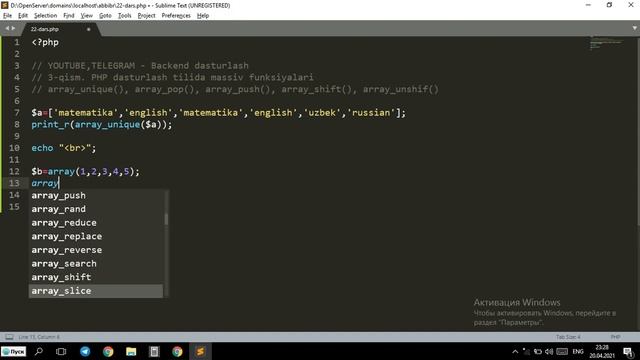
Task: Open taskbar search magnifier
Action: 39,351
